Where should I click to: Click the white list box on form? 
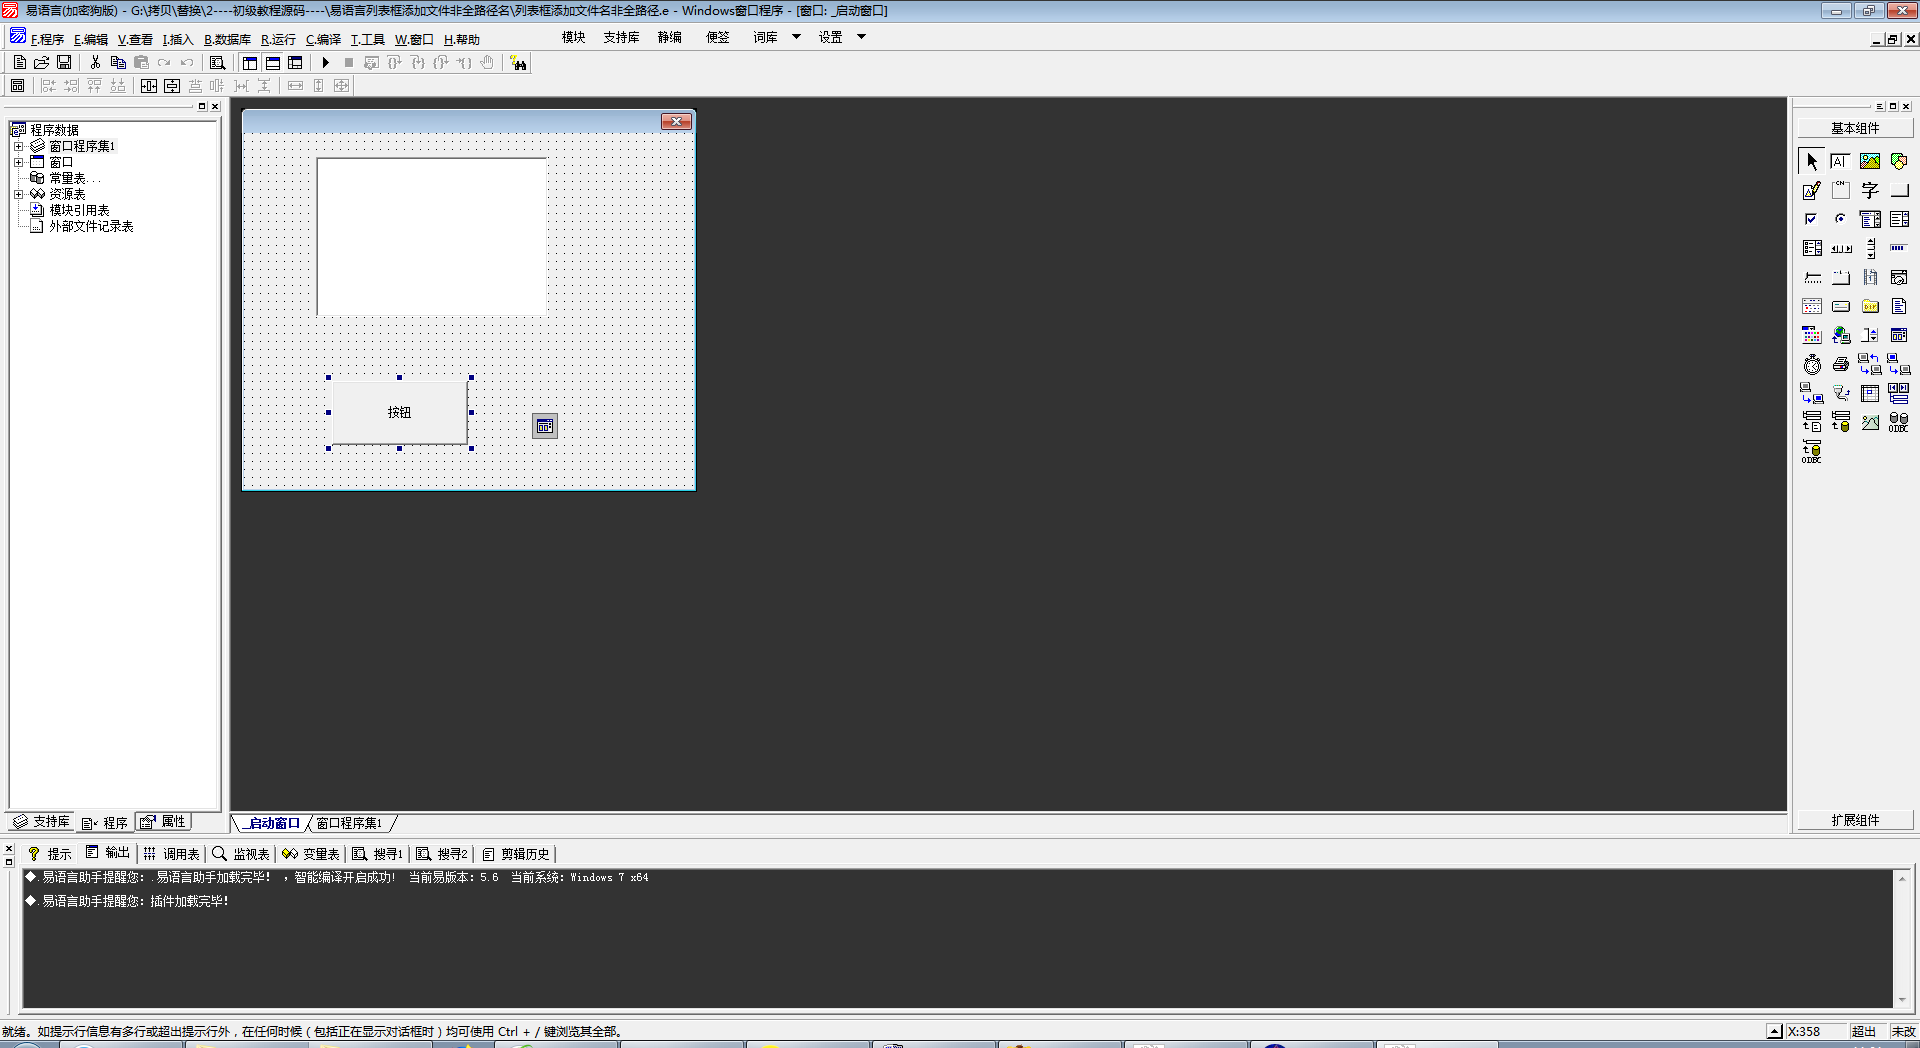[x=431, y=236]
